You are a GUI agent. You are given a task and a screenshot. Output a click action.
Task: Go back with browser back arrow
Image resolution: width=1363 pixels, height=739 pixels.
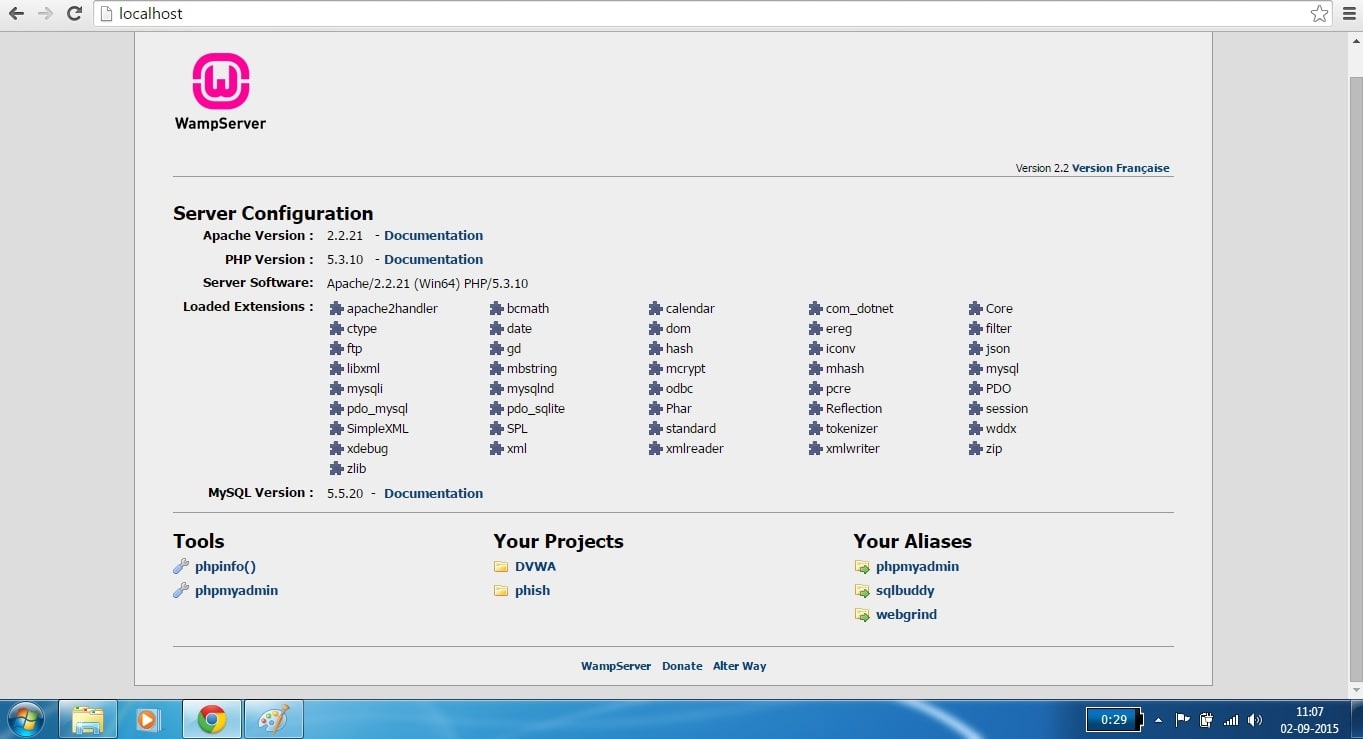pos(17,14)
